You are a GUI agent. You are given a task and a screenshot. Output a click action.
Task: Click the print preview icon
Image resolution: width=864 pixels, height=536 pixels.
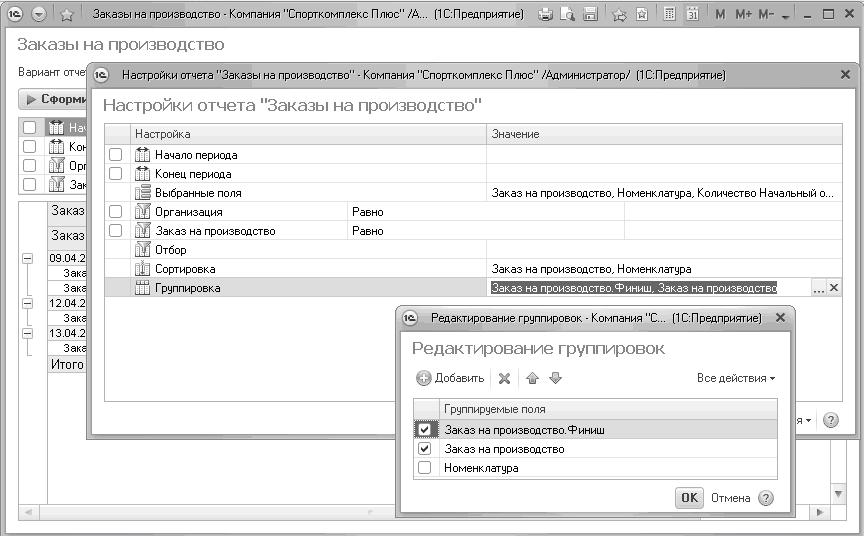pos(568,14)
